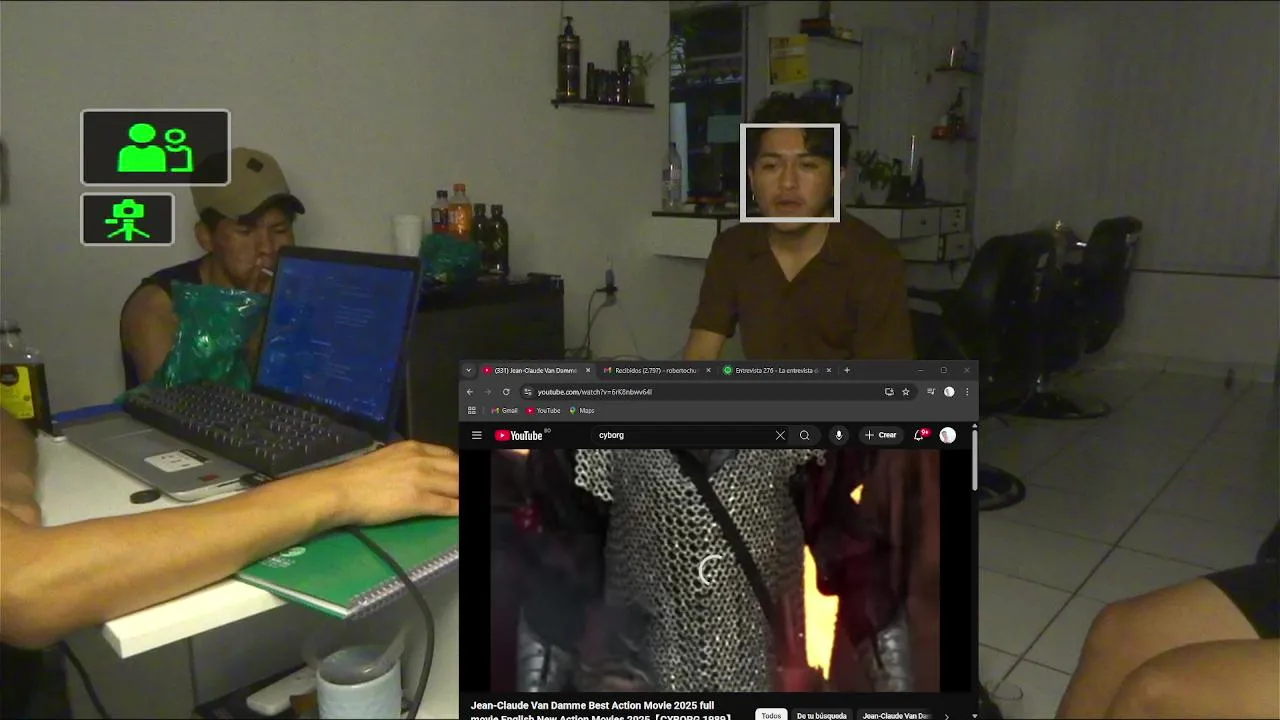The height and width of the screenshot is (720, 1280).
Task: Close the Entrevista 276 tab
Action: point(828,371)
